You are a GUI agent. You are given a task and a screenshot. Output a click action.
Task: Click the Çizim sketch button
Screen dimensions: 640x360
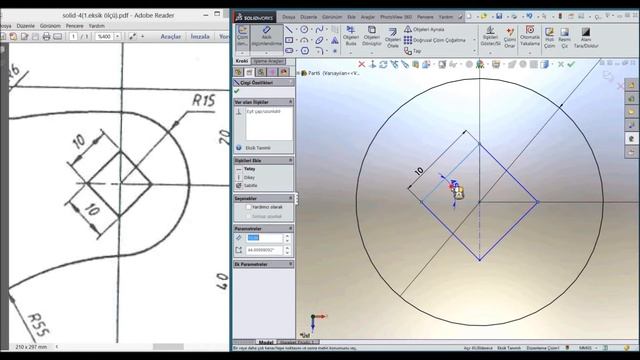(x=242, y=37)
